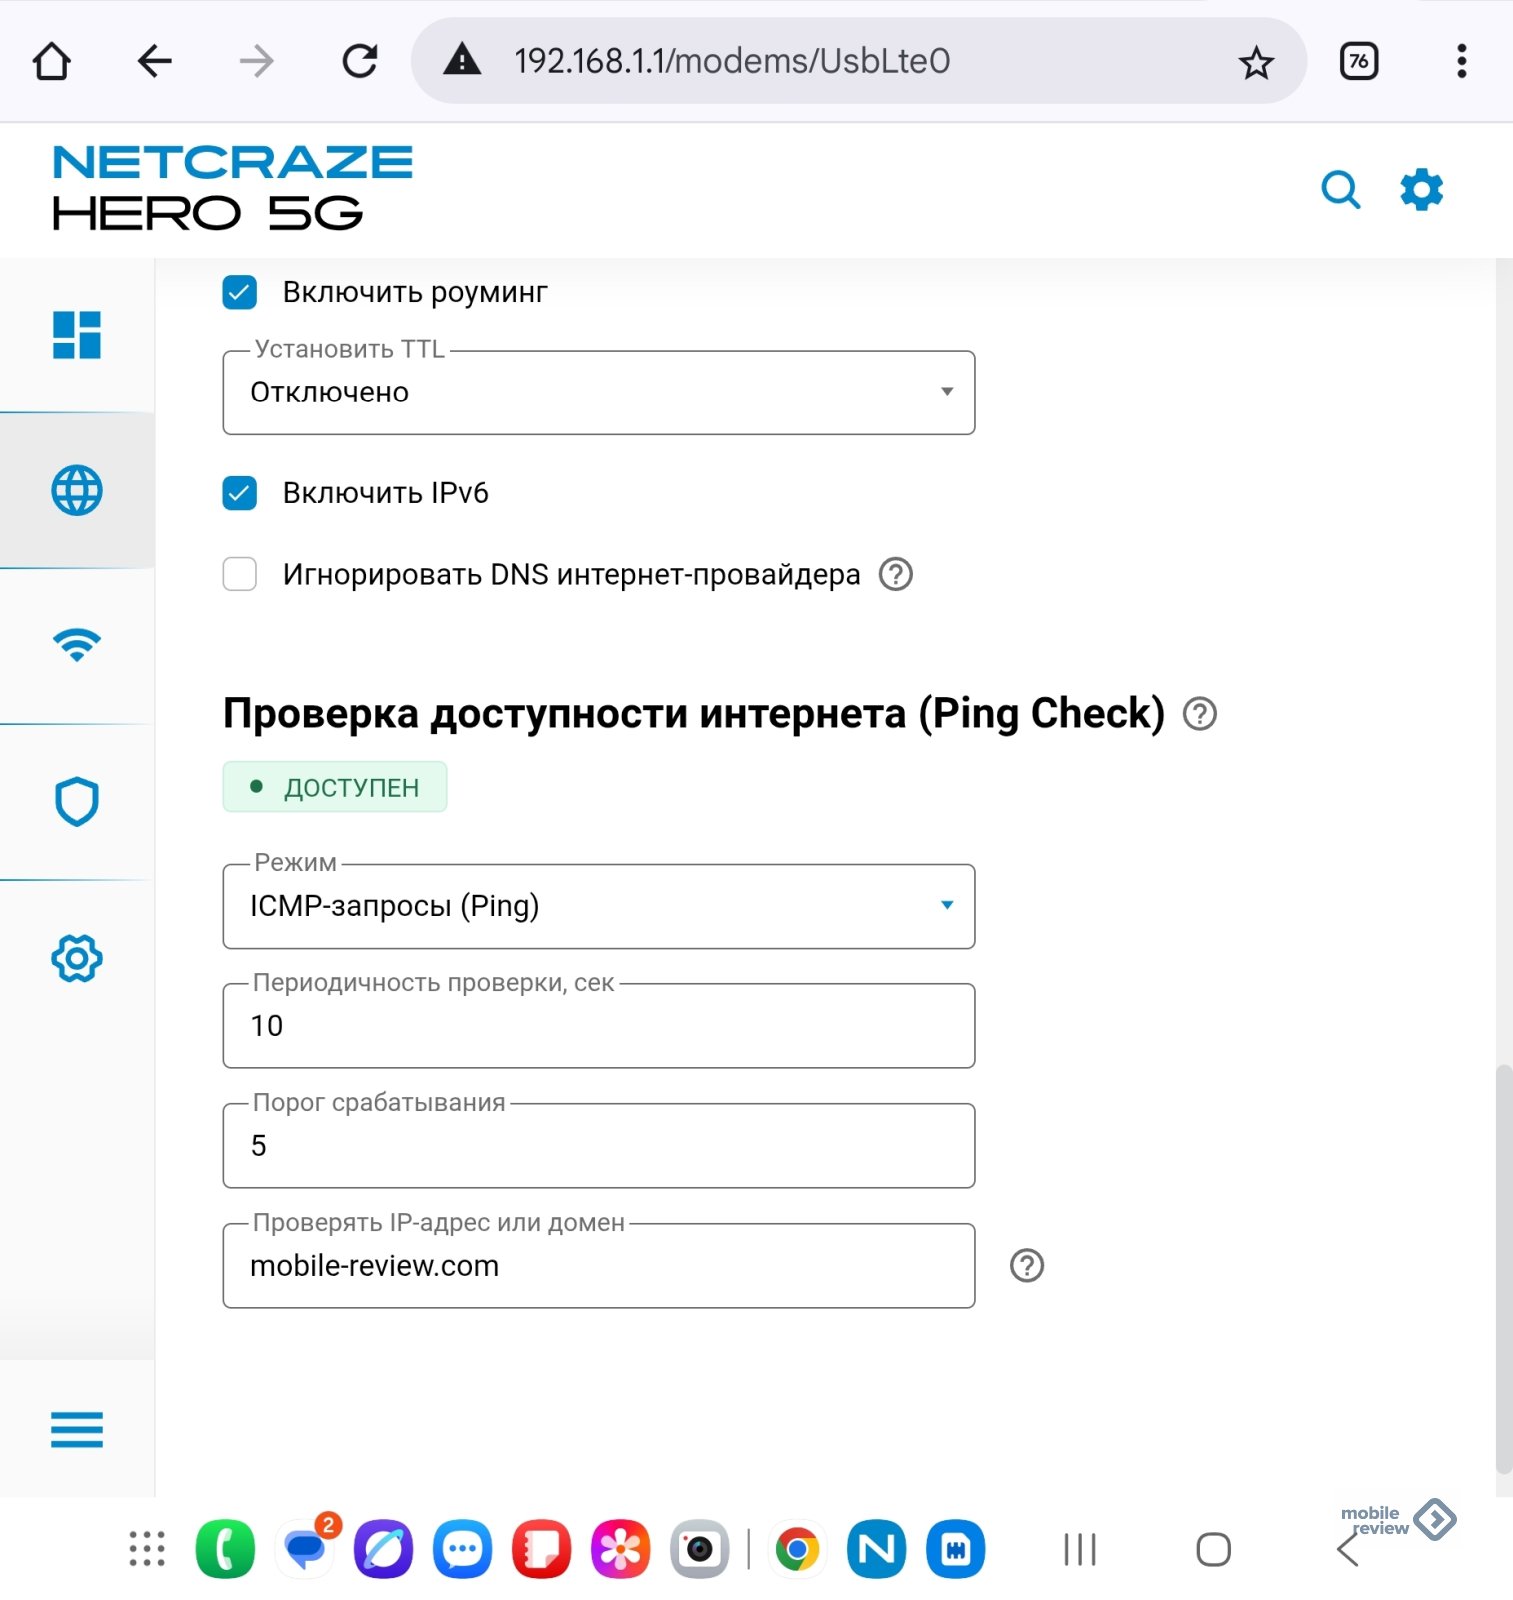Screen dimensions: 1513x1600
Task: Click the NETCRAZE HERO 5G logo
Action: tap(232, 188)
